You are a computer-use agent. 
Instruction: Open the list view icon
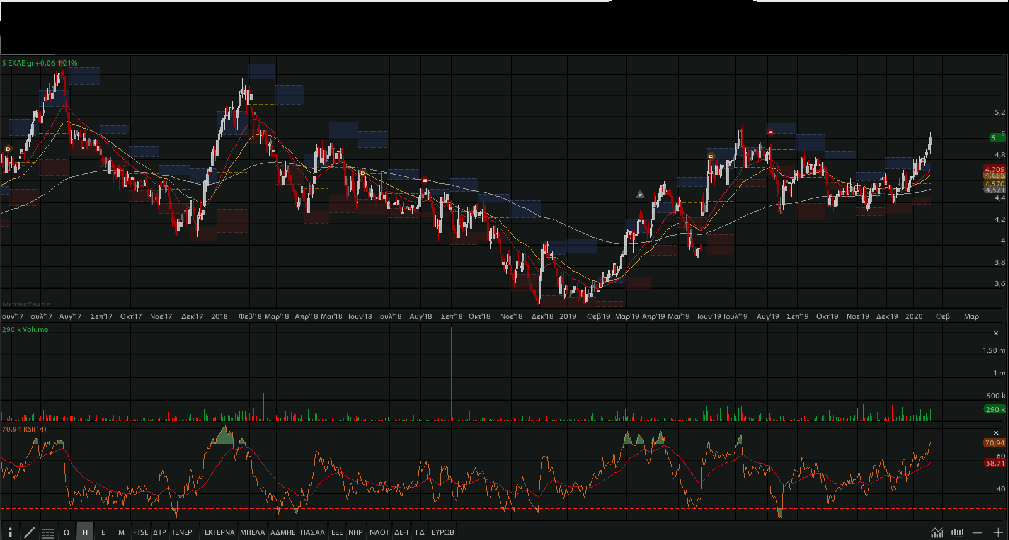pos(47,532)
